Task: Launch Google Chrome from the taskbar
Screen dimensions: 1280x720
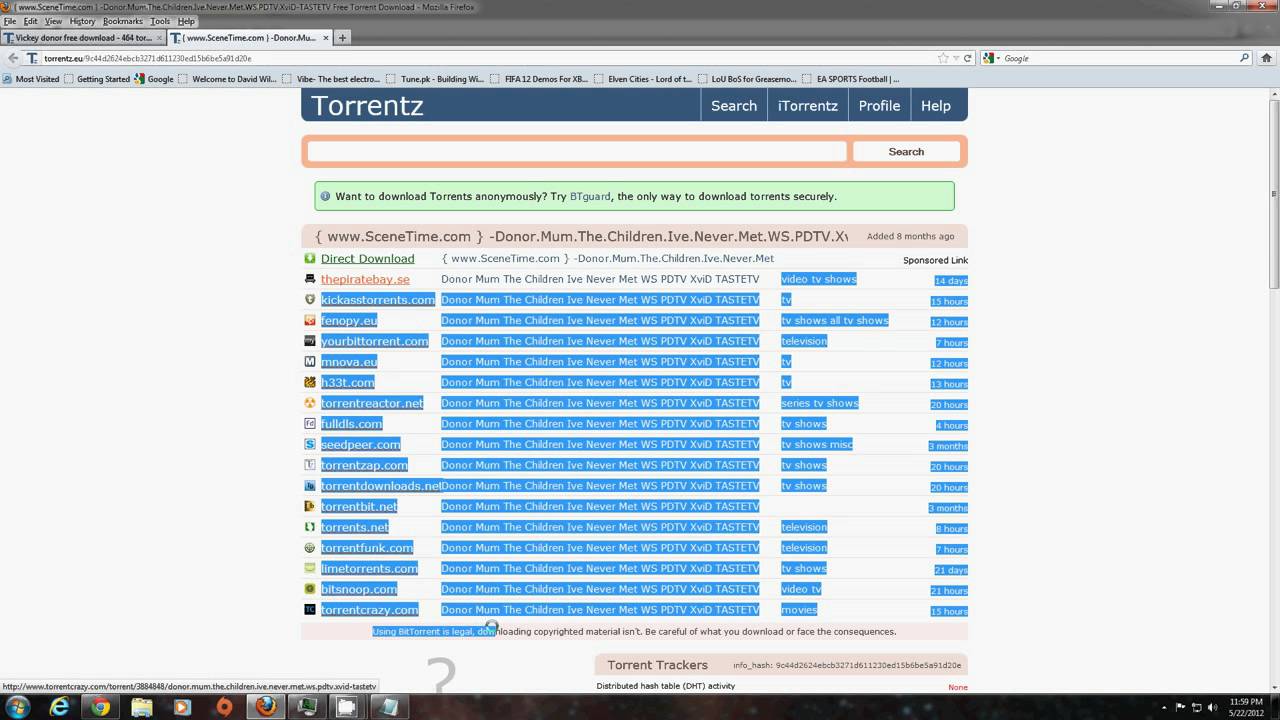Action: coord(101,707)
